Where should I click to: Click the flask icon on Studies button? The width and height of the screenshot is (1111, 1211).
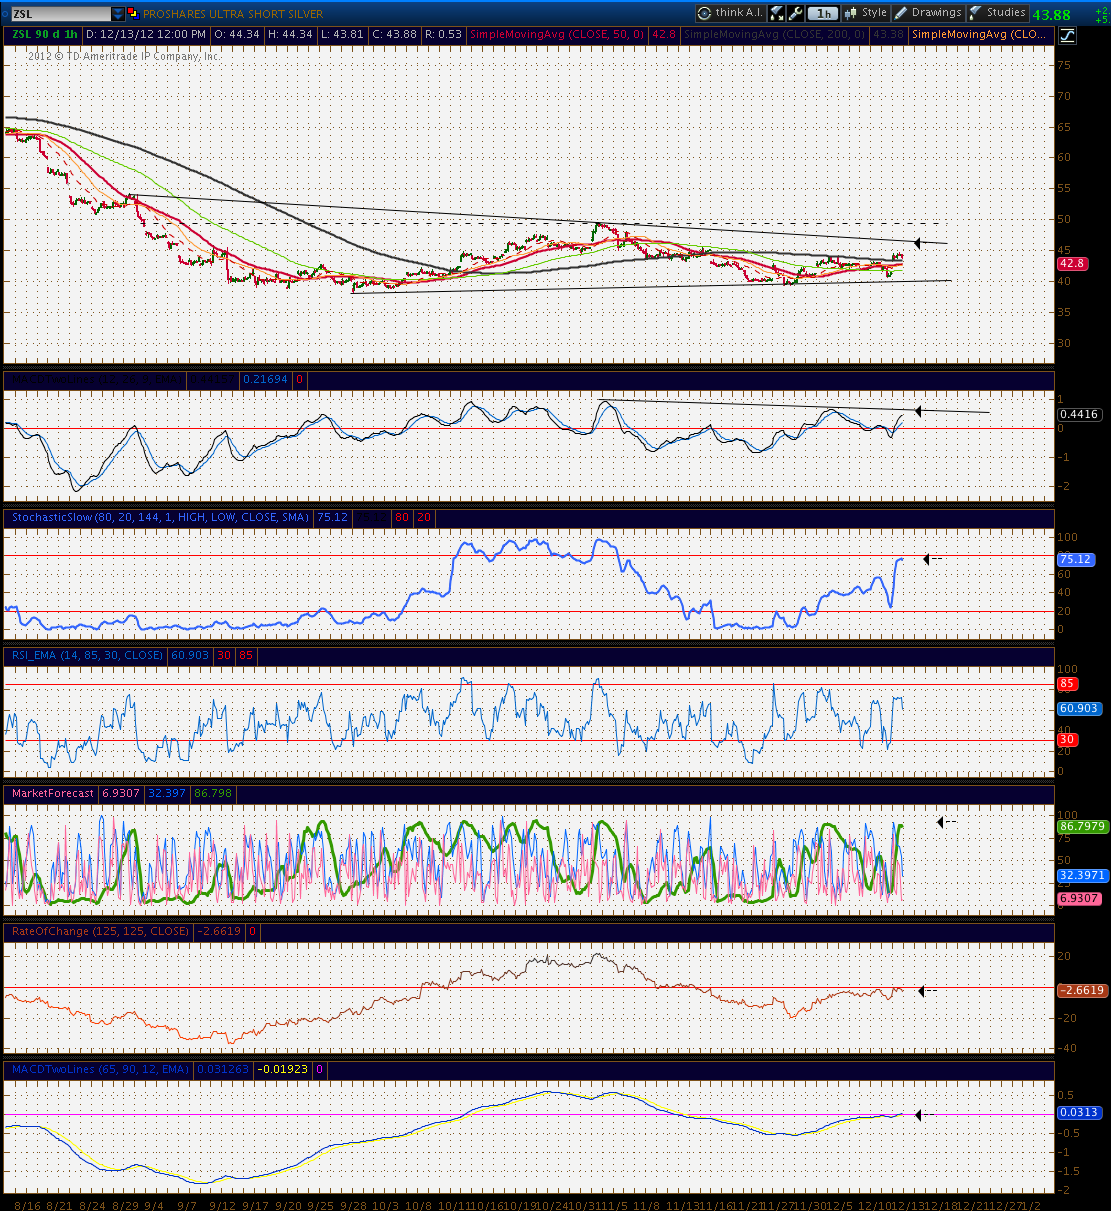[976, 13]
